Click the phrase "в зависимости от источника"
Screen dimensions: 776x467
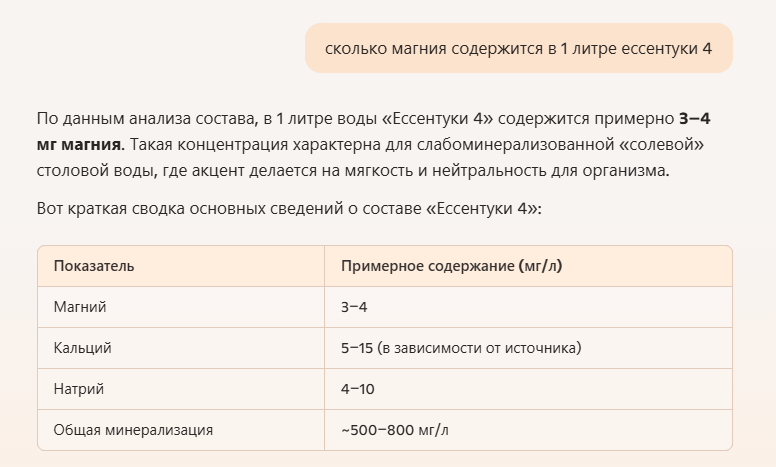[x=480, y=348]
